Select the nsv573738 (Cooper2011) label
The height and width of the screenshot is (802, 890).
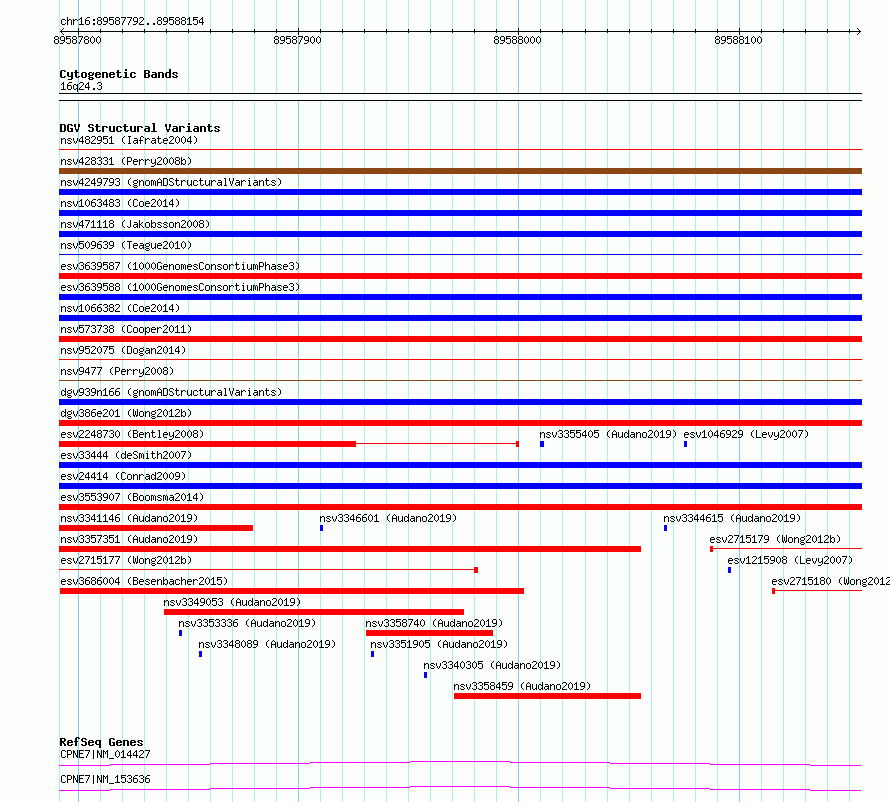click(x=126, y=329)
